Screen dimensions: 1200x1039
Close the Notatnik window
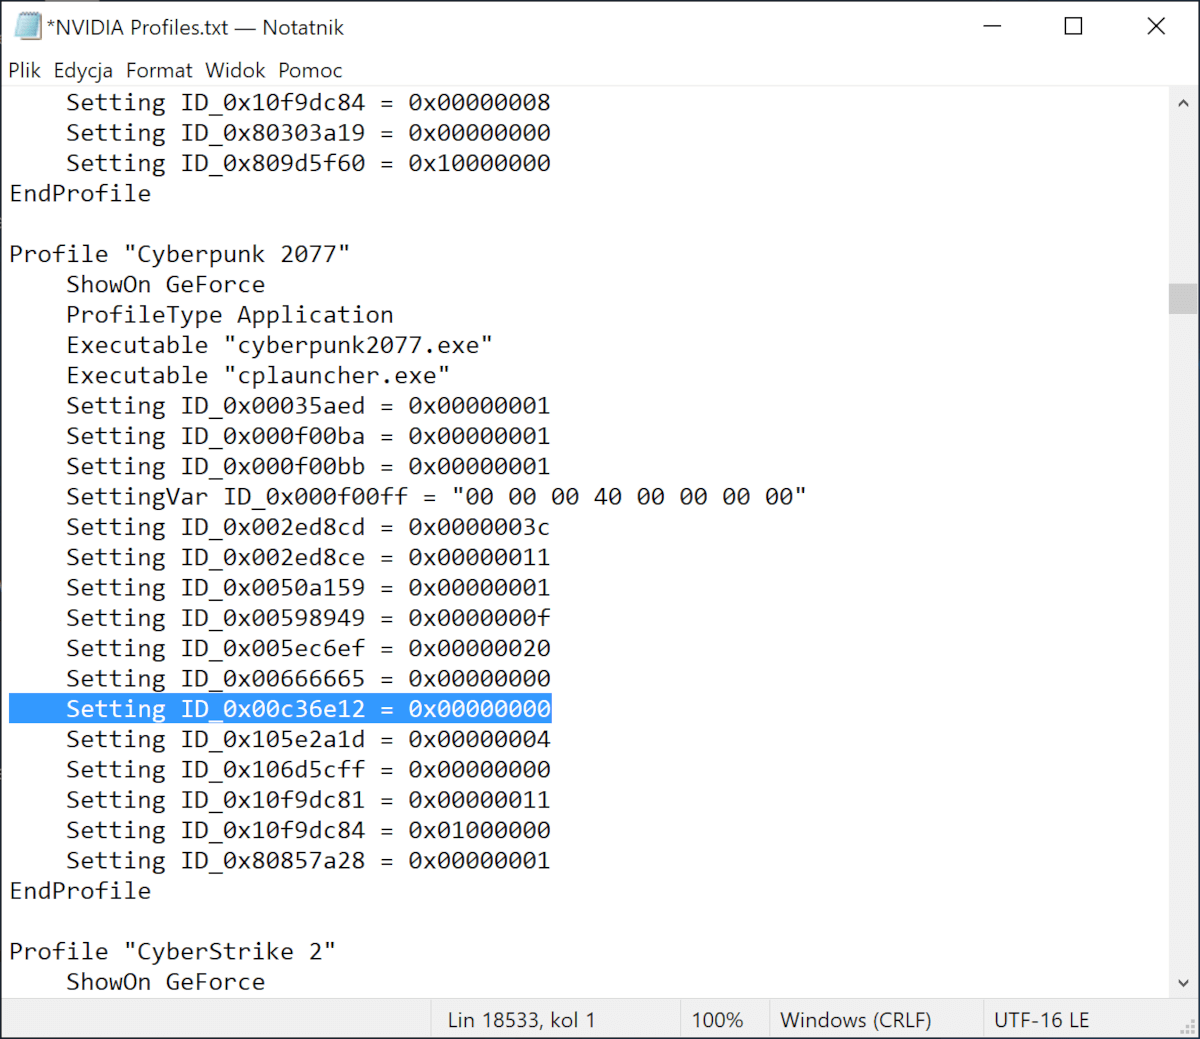click(x=1156, y=27)
